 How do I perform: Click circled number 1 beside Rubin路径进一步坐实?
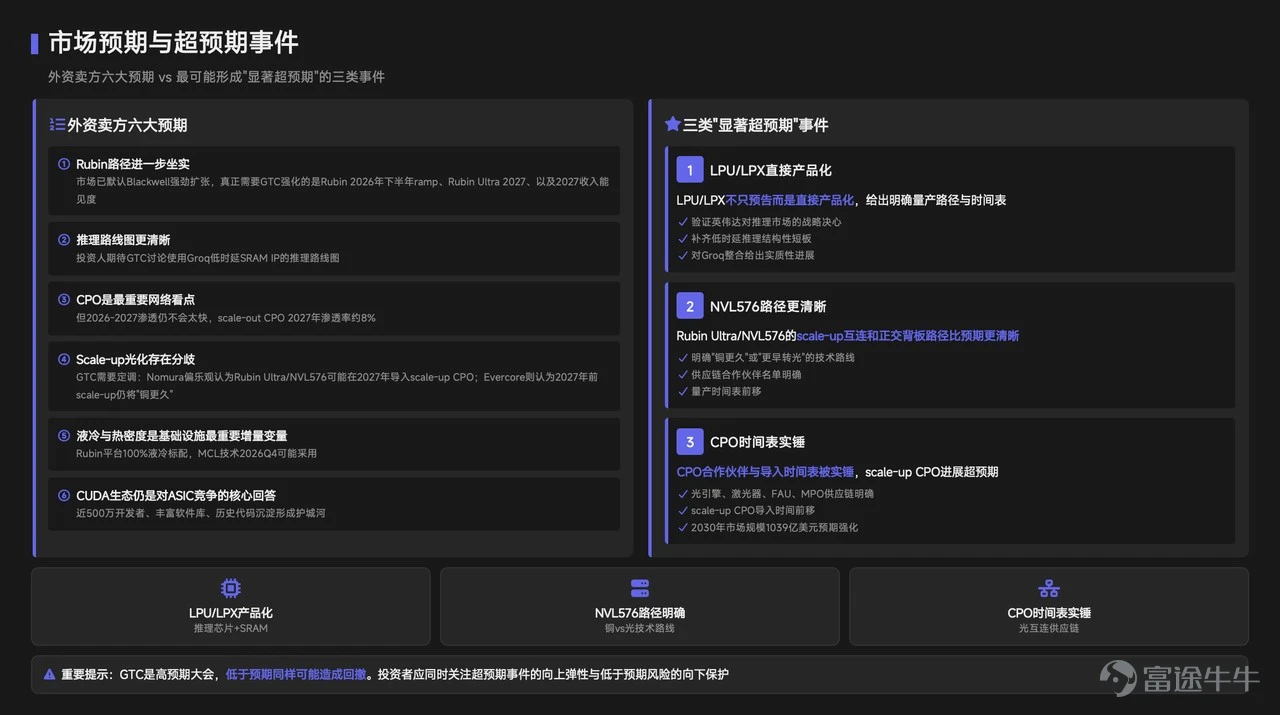[64, 164]
